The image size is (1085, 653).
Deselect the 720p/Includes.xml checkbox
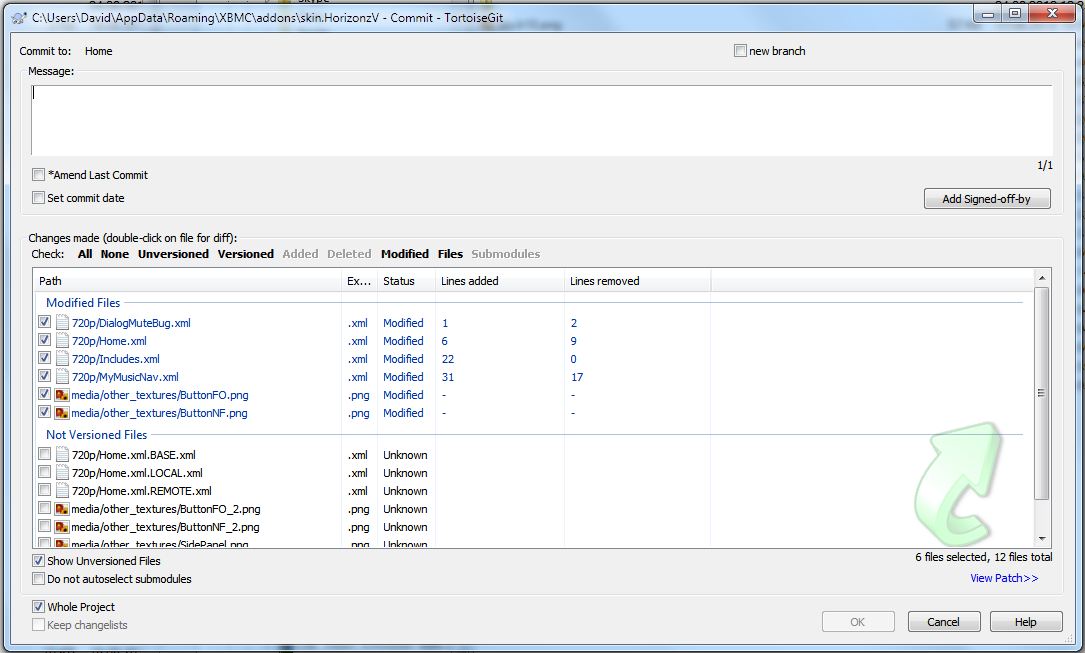44,358
